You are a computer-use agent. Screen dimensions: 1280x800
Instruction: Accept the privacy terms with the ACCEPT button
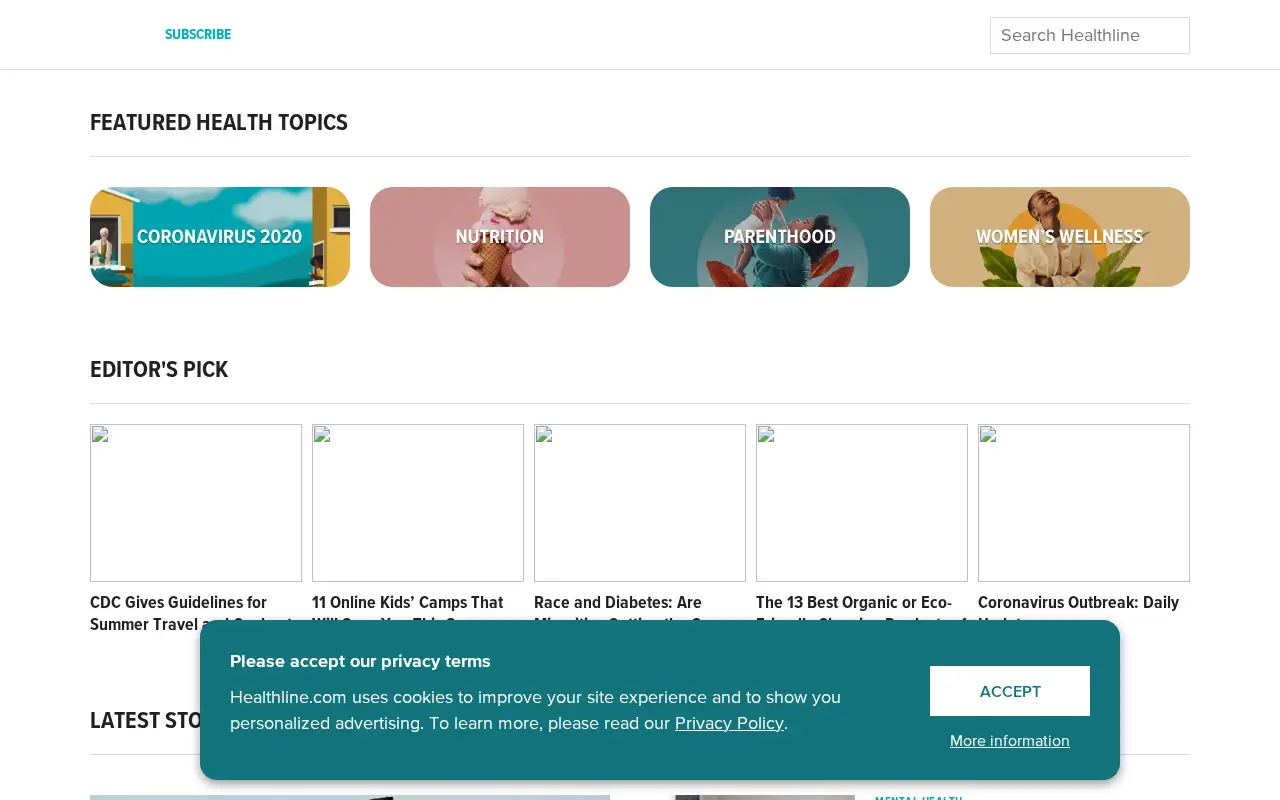tap(1010, 691)
